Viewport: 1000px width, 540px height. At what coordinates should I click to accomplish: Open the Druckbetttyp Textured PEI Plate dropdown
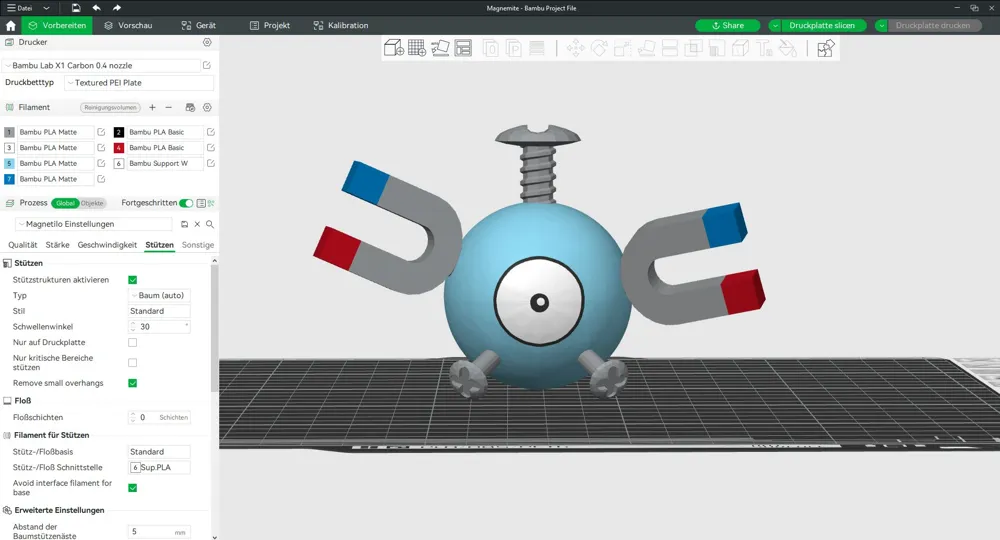138,82
